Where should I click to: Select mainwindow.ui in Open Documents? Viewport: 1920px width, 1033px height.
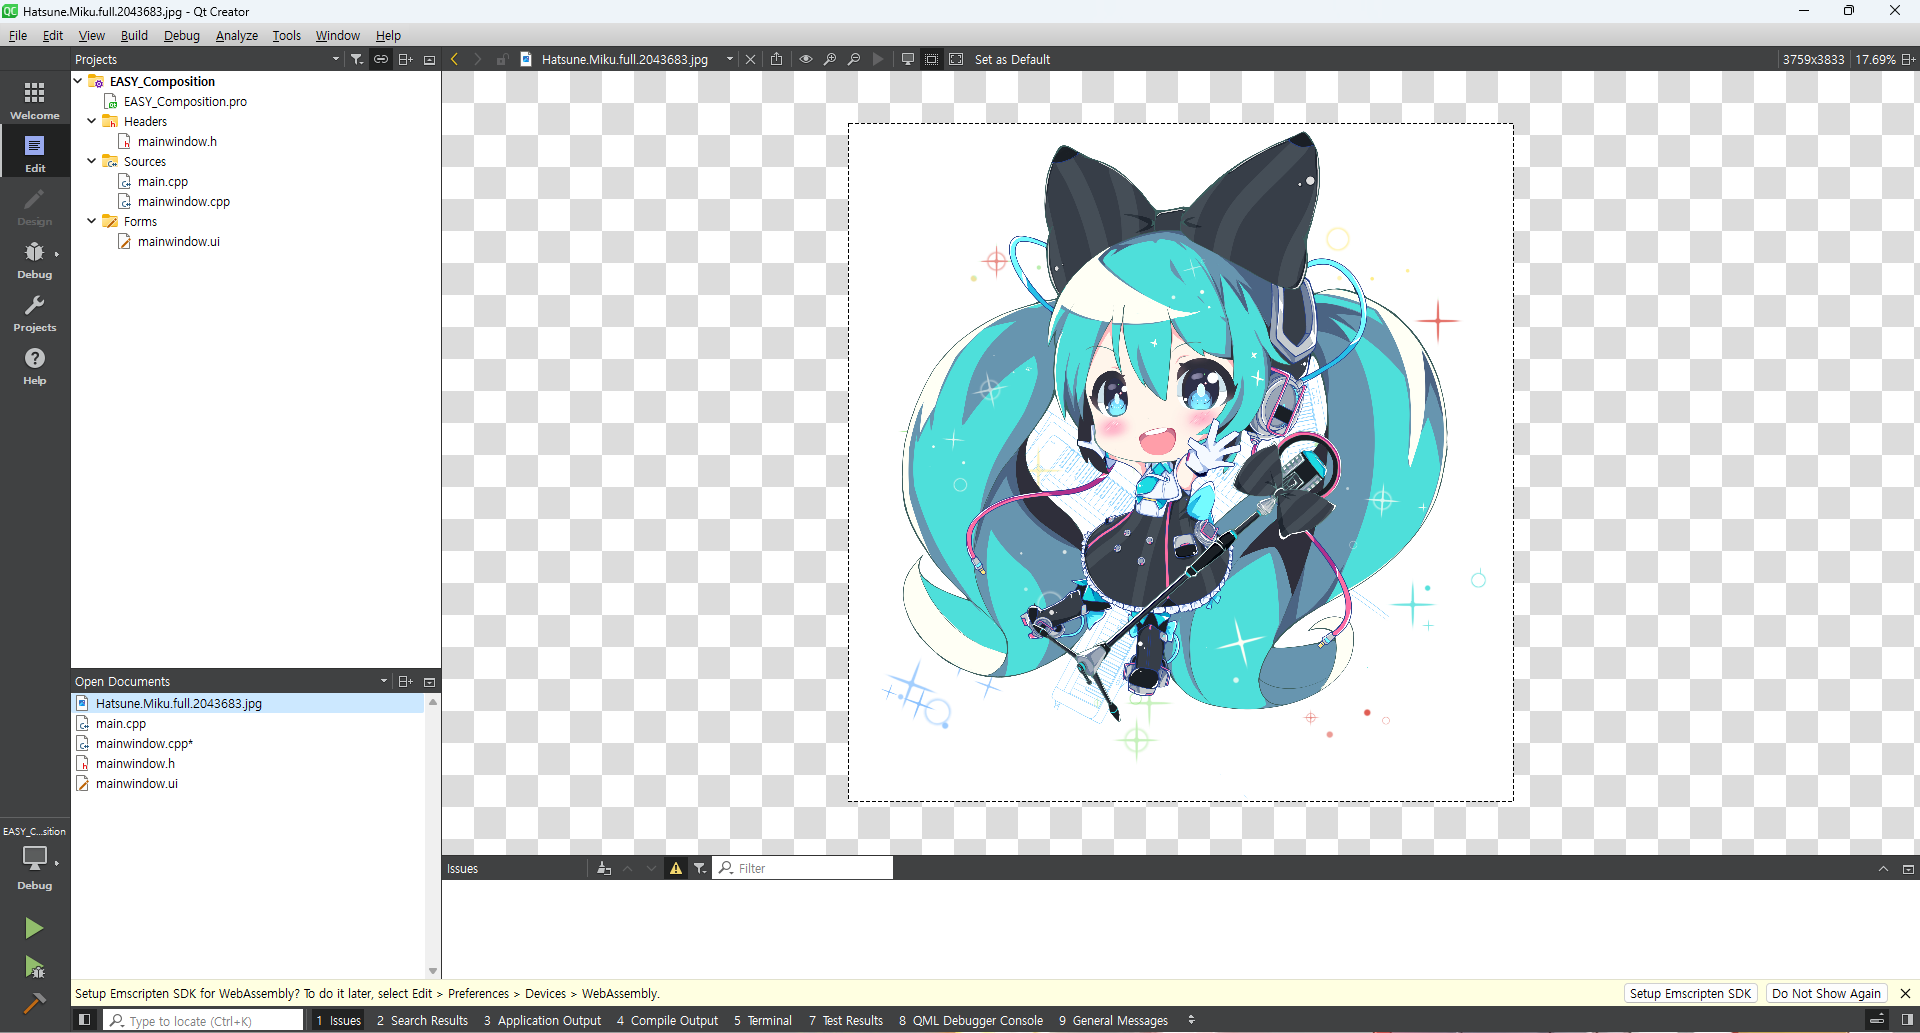click(x=137, y=783)
